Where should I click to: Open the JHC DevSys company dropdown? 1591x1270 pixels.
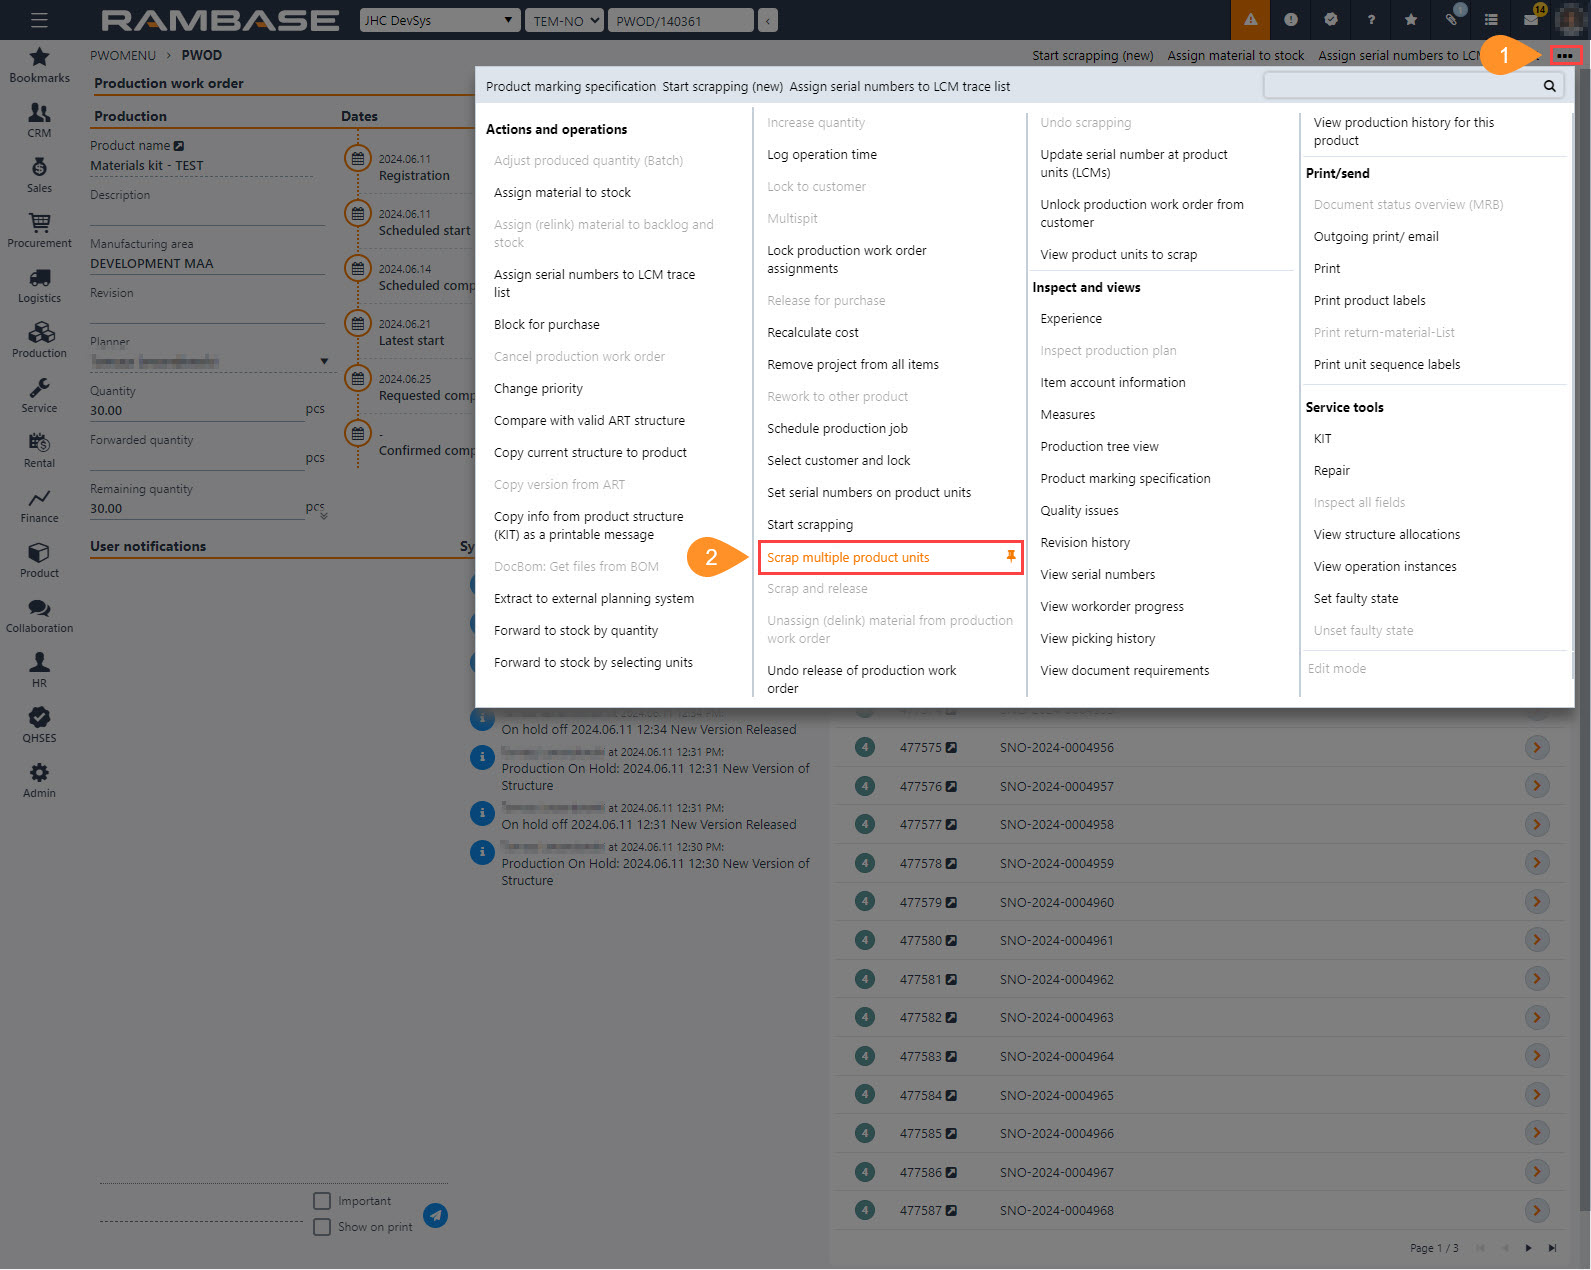[x=440, y=20]
